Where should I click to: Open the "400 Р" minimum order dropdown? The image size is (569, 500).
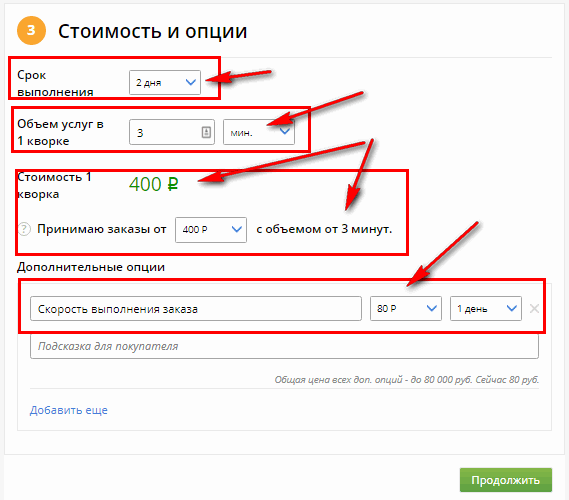(x=211, y=230)
